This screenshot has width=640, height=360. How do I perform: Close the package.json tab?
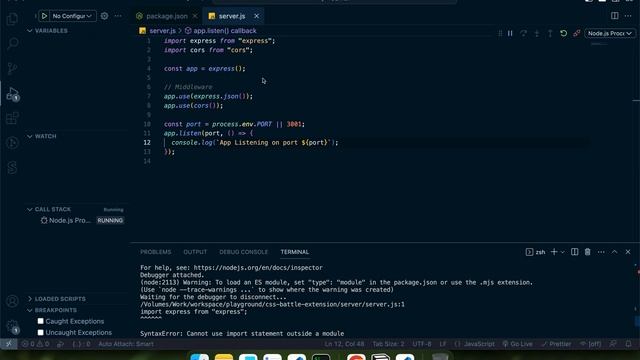pyautogui.click(x=195, y=16)
